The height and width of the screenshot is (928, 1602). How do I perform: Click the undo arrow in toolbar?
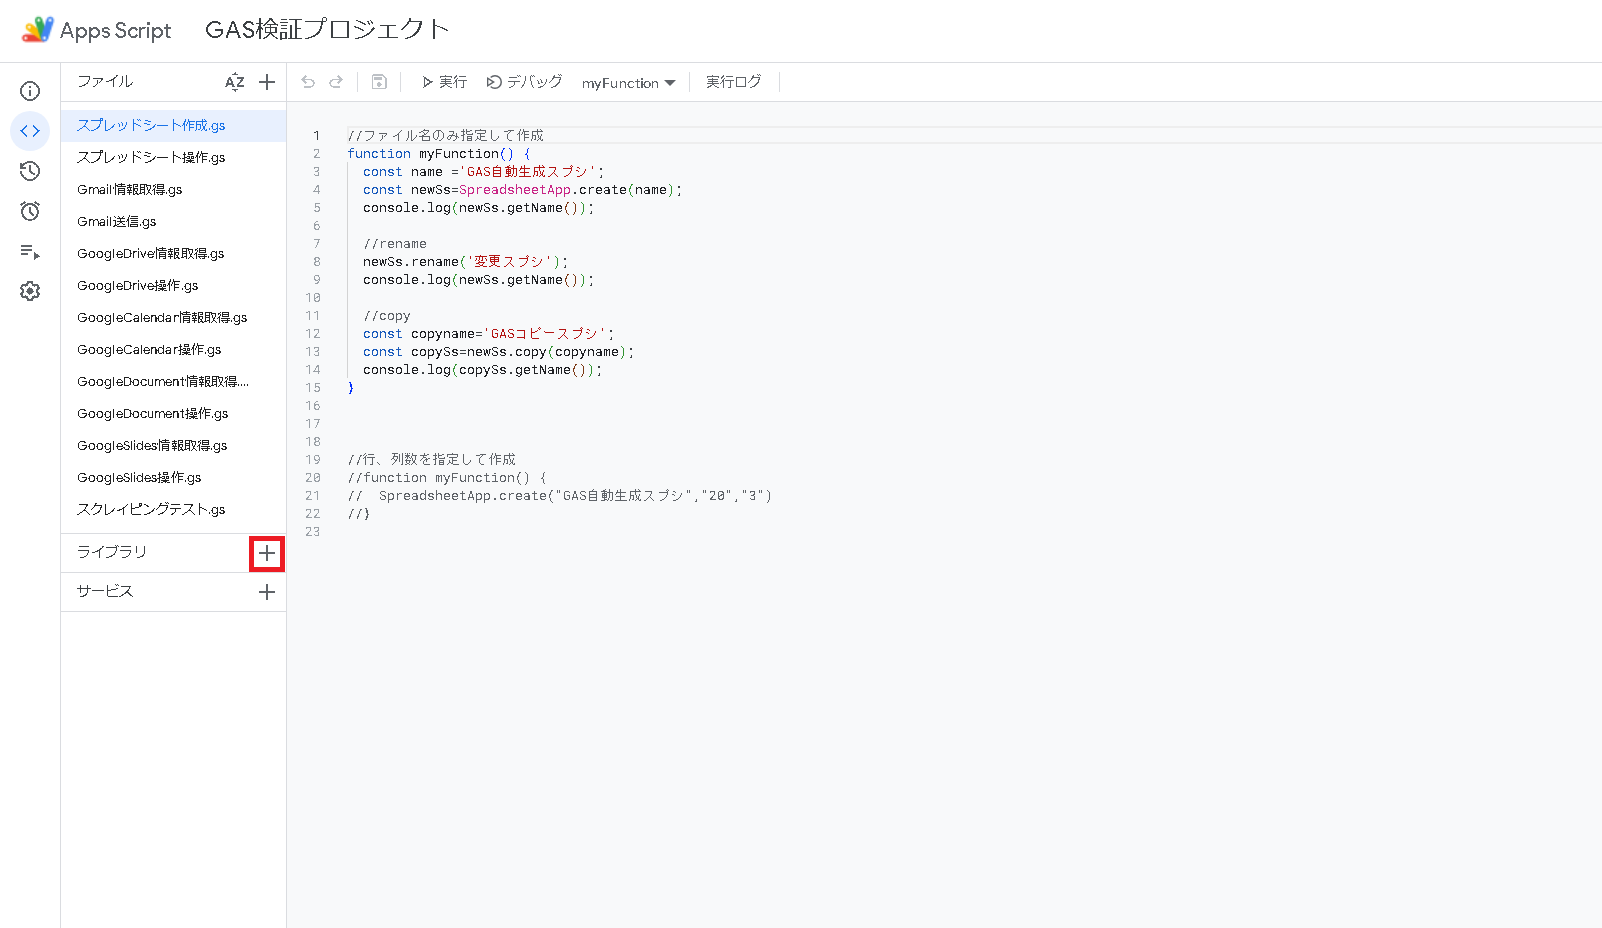pos(308,82)
